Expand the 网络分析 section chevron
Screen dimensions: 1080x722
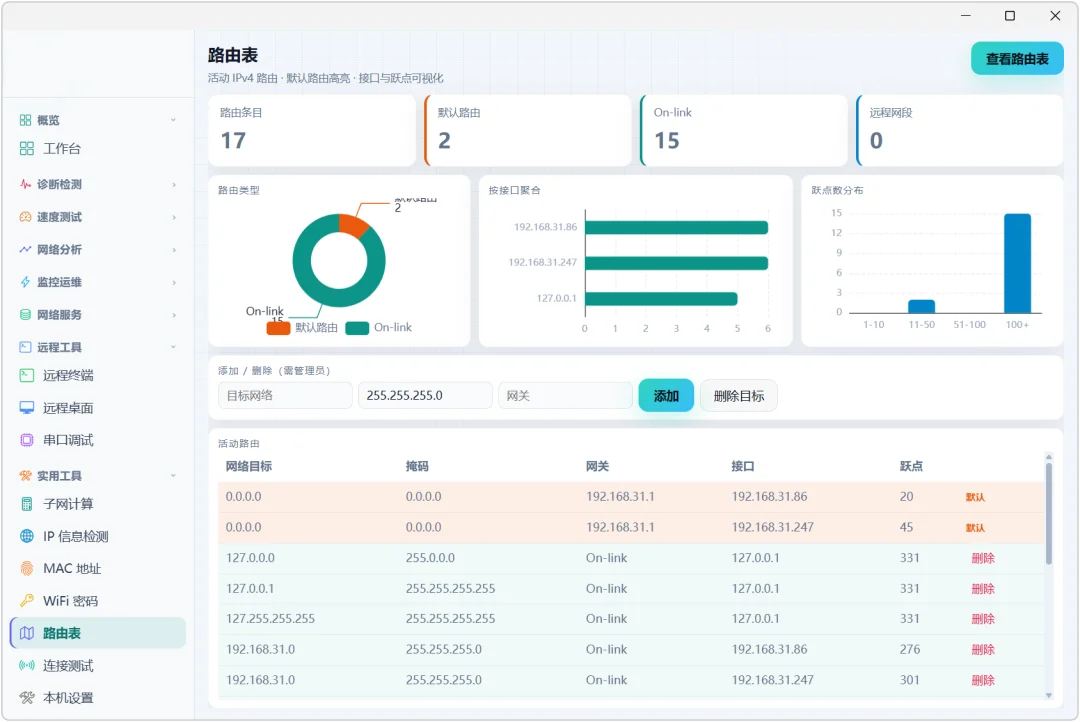tap(174, 249)
